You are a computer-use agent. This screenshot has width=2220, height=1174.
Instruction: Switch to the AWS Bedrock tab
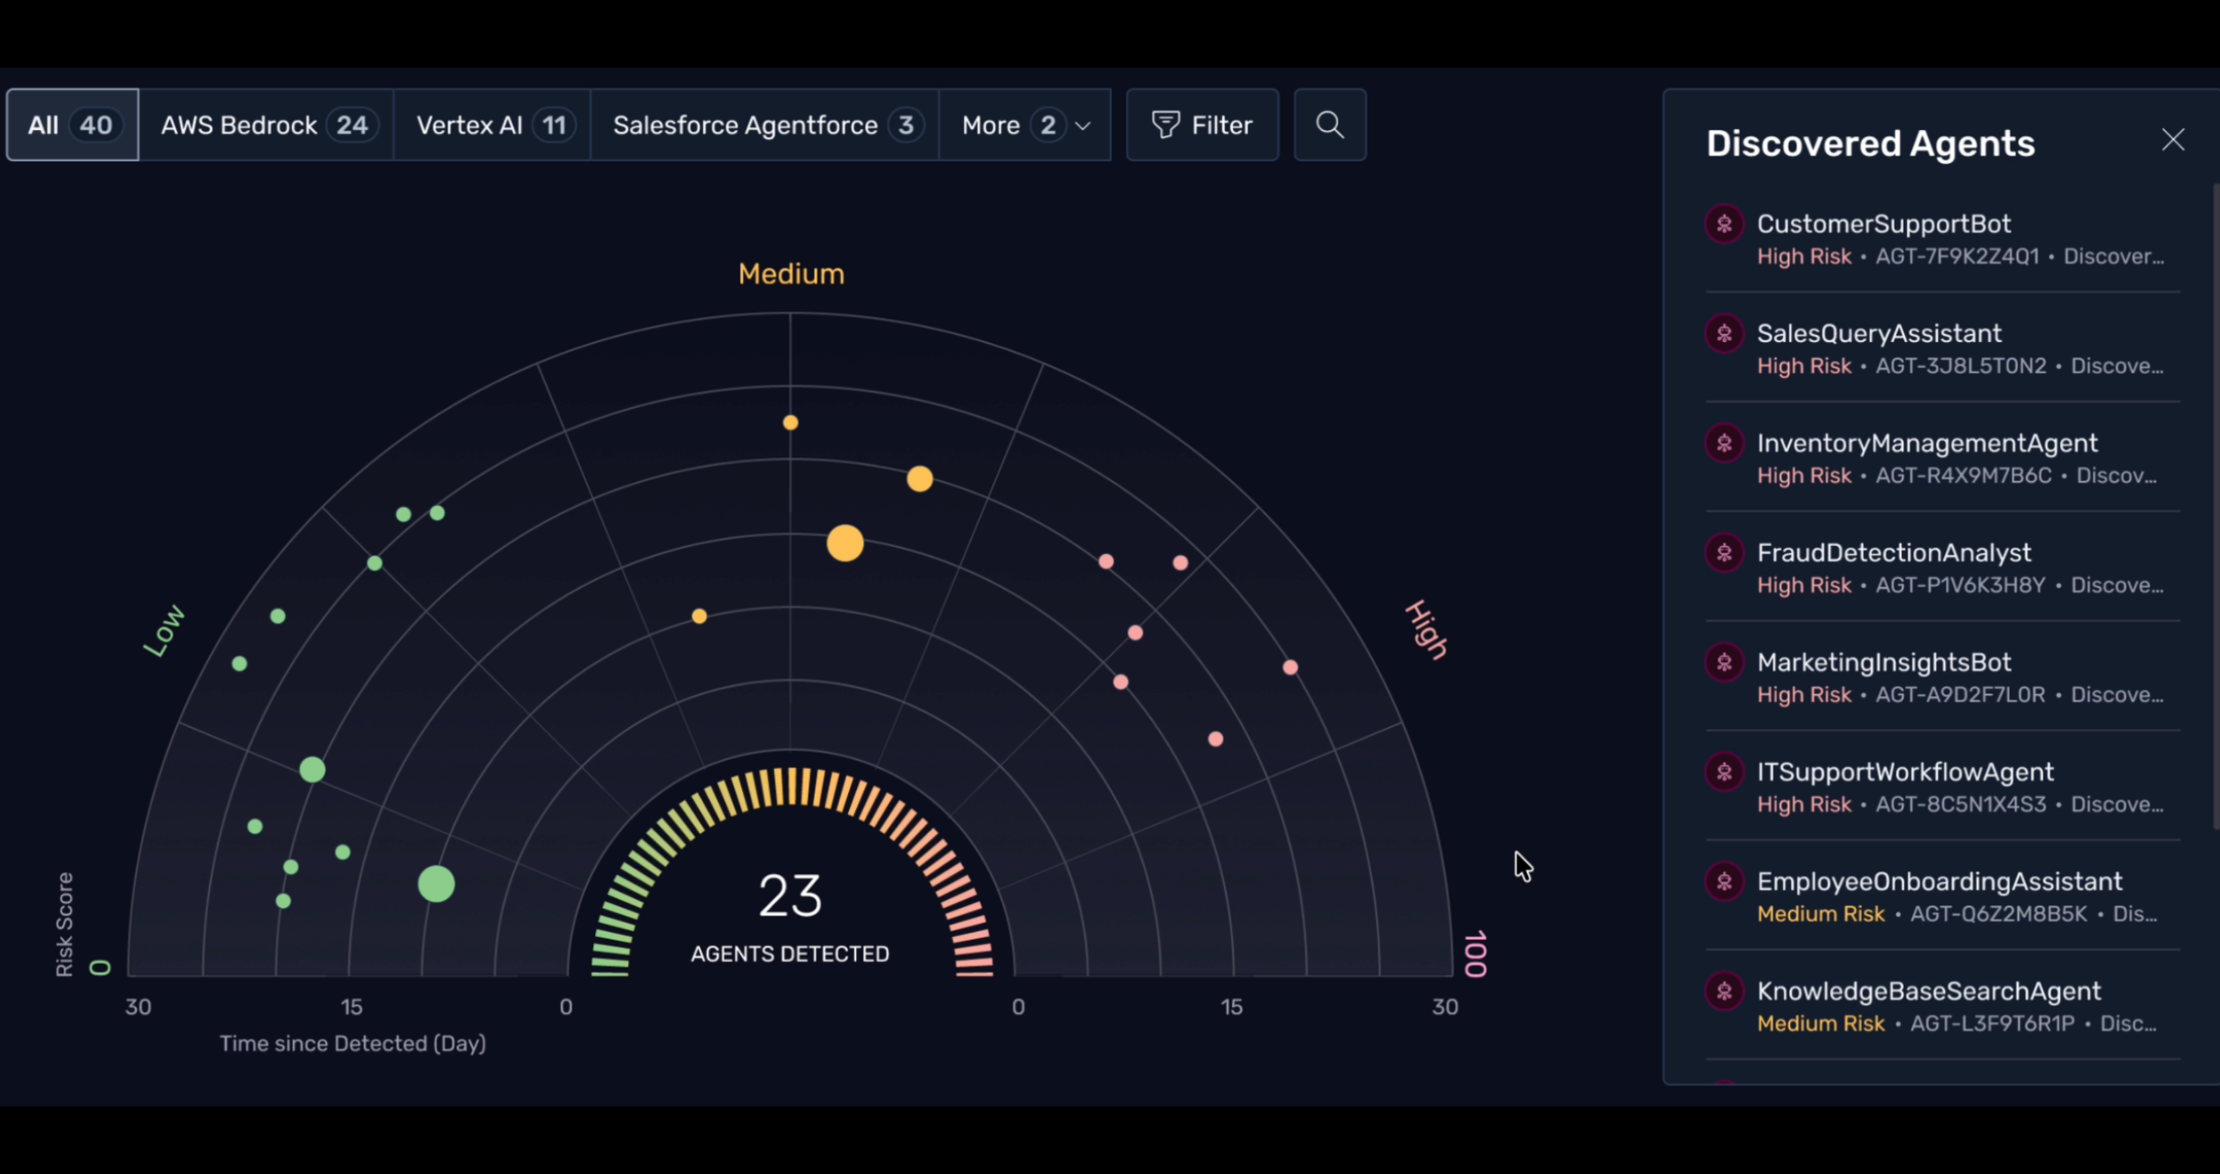tap(266, 125)
